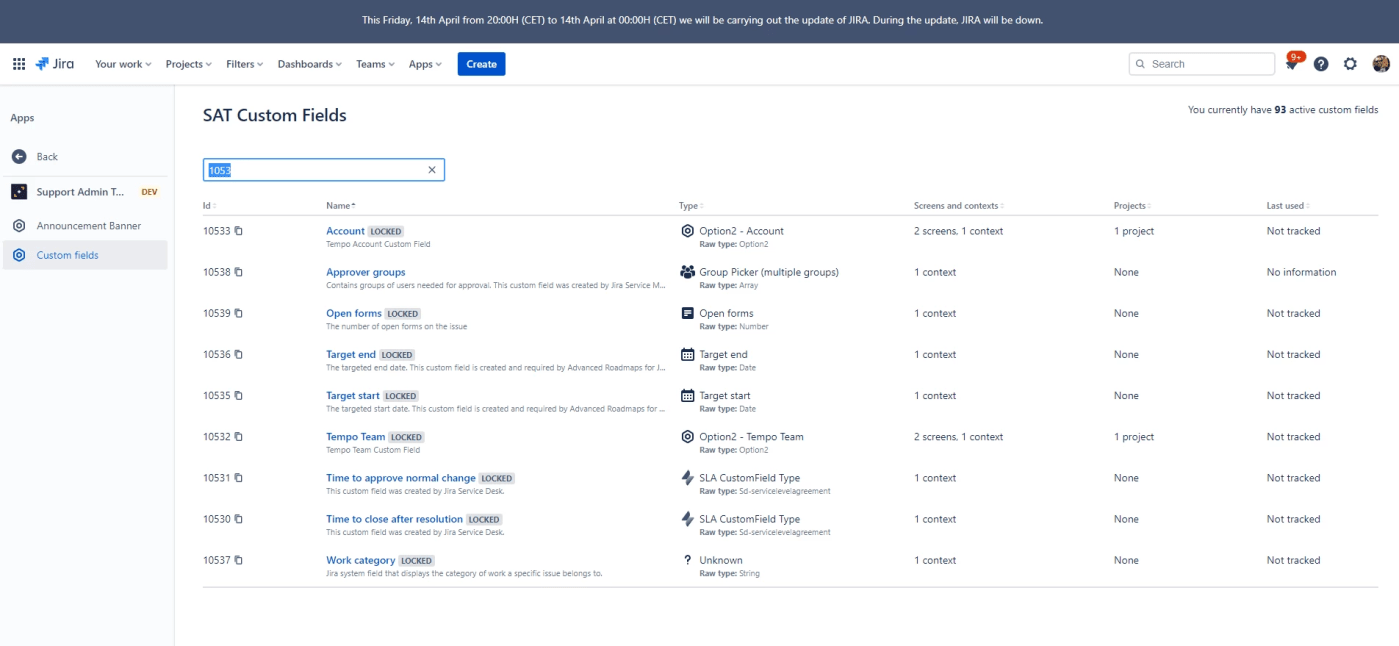This screenshot has height=646, width=1399.
Task: Sort by Last used column header
Action: click(x=1287, y=206)
